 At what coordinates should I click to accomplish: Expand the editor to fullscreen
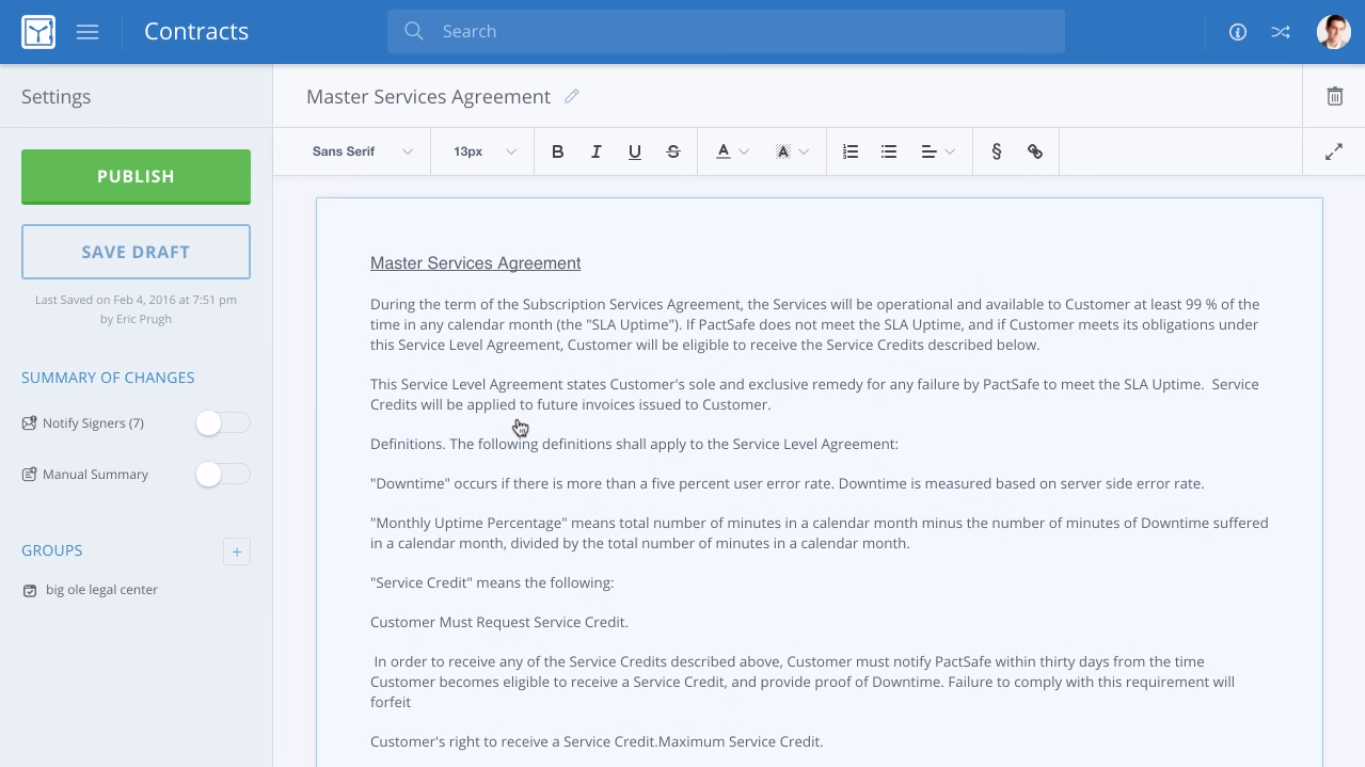click(x=1334, y=152)
